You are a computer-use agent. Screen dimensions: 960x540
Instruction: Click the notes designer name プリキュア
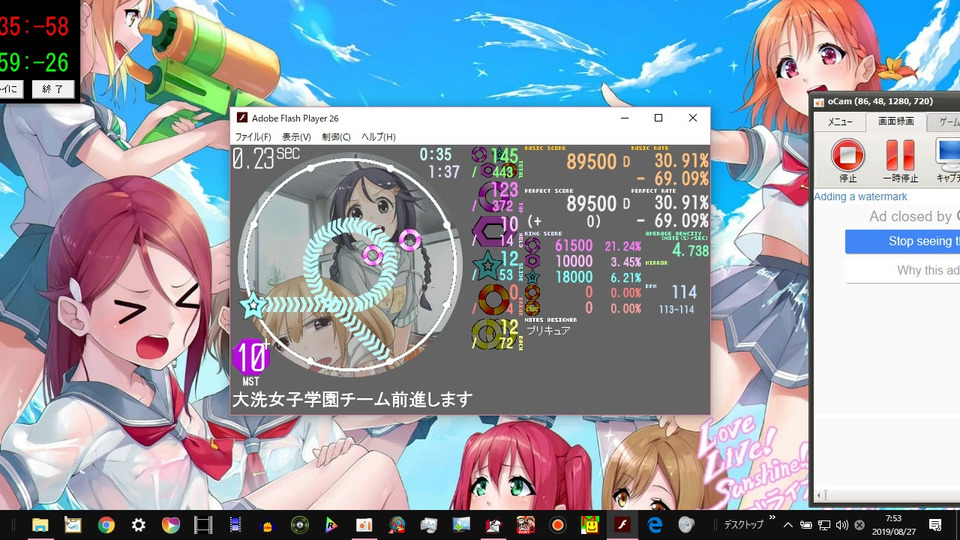[548, 331]
